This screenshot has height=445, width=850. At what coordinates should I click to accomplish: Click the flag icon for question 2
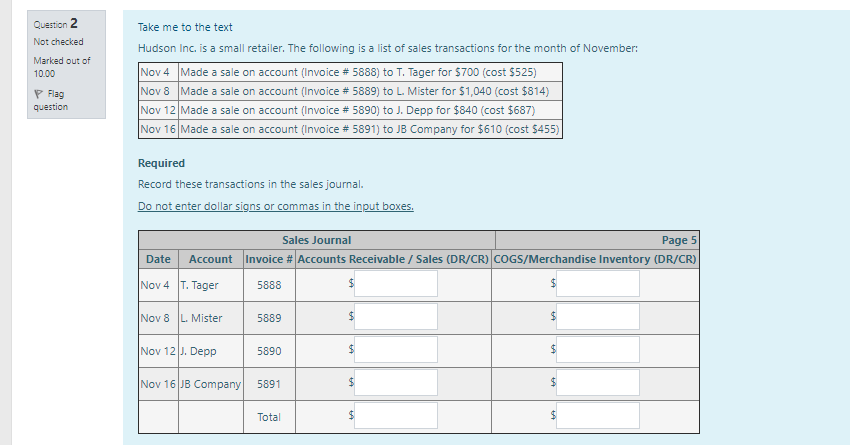(x=38, y=94)
